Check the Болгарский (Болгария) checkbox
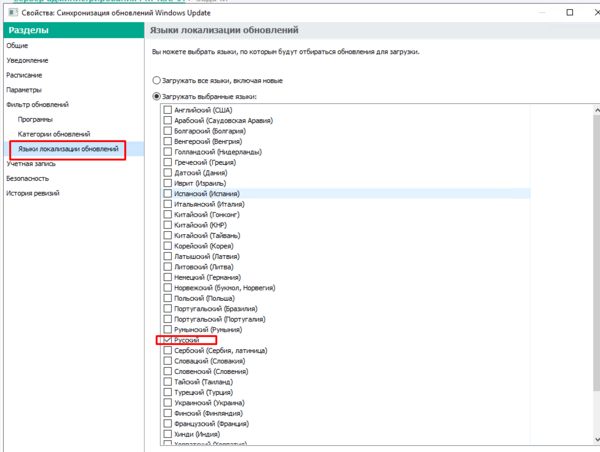Image resolution: width=600 pixels, height=452 pixels. point(168,131)
